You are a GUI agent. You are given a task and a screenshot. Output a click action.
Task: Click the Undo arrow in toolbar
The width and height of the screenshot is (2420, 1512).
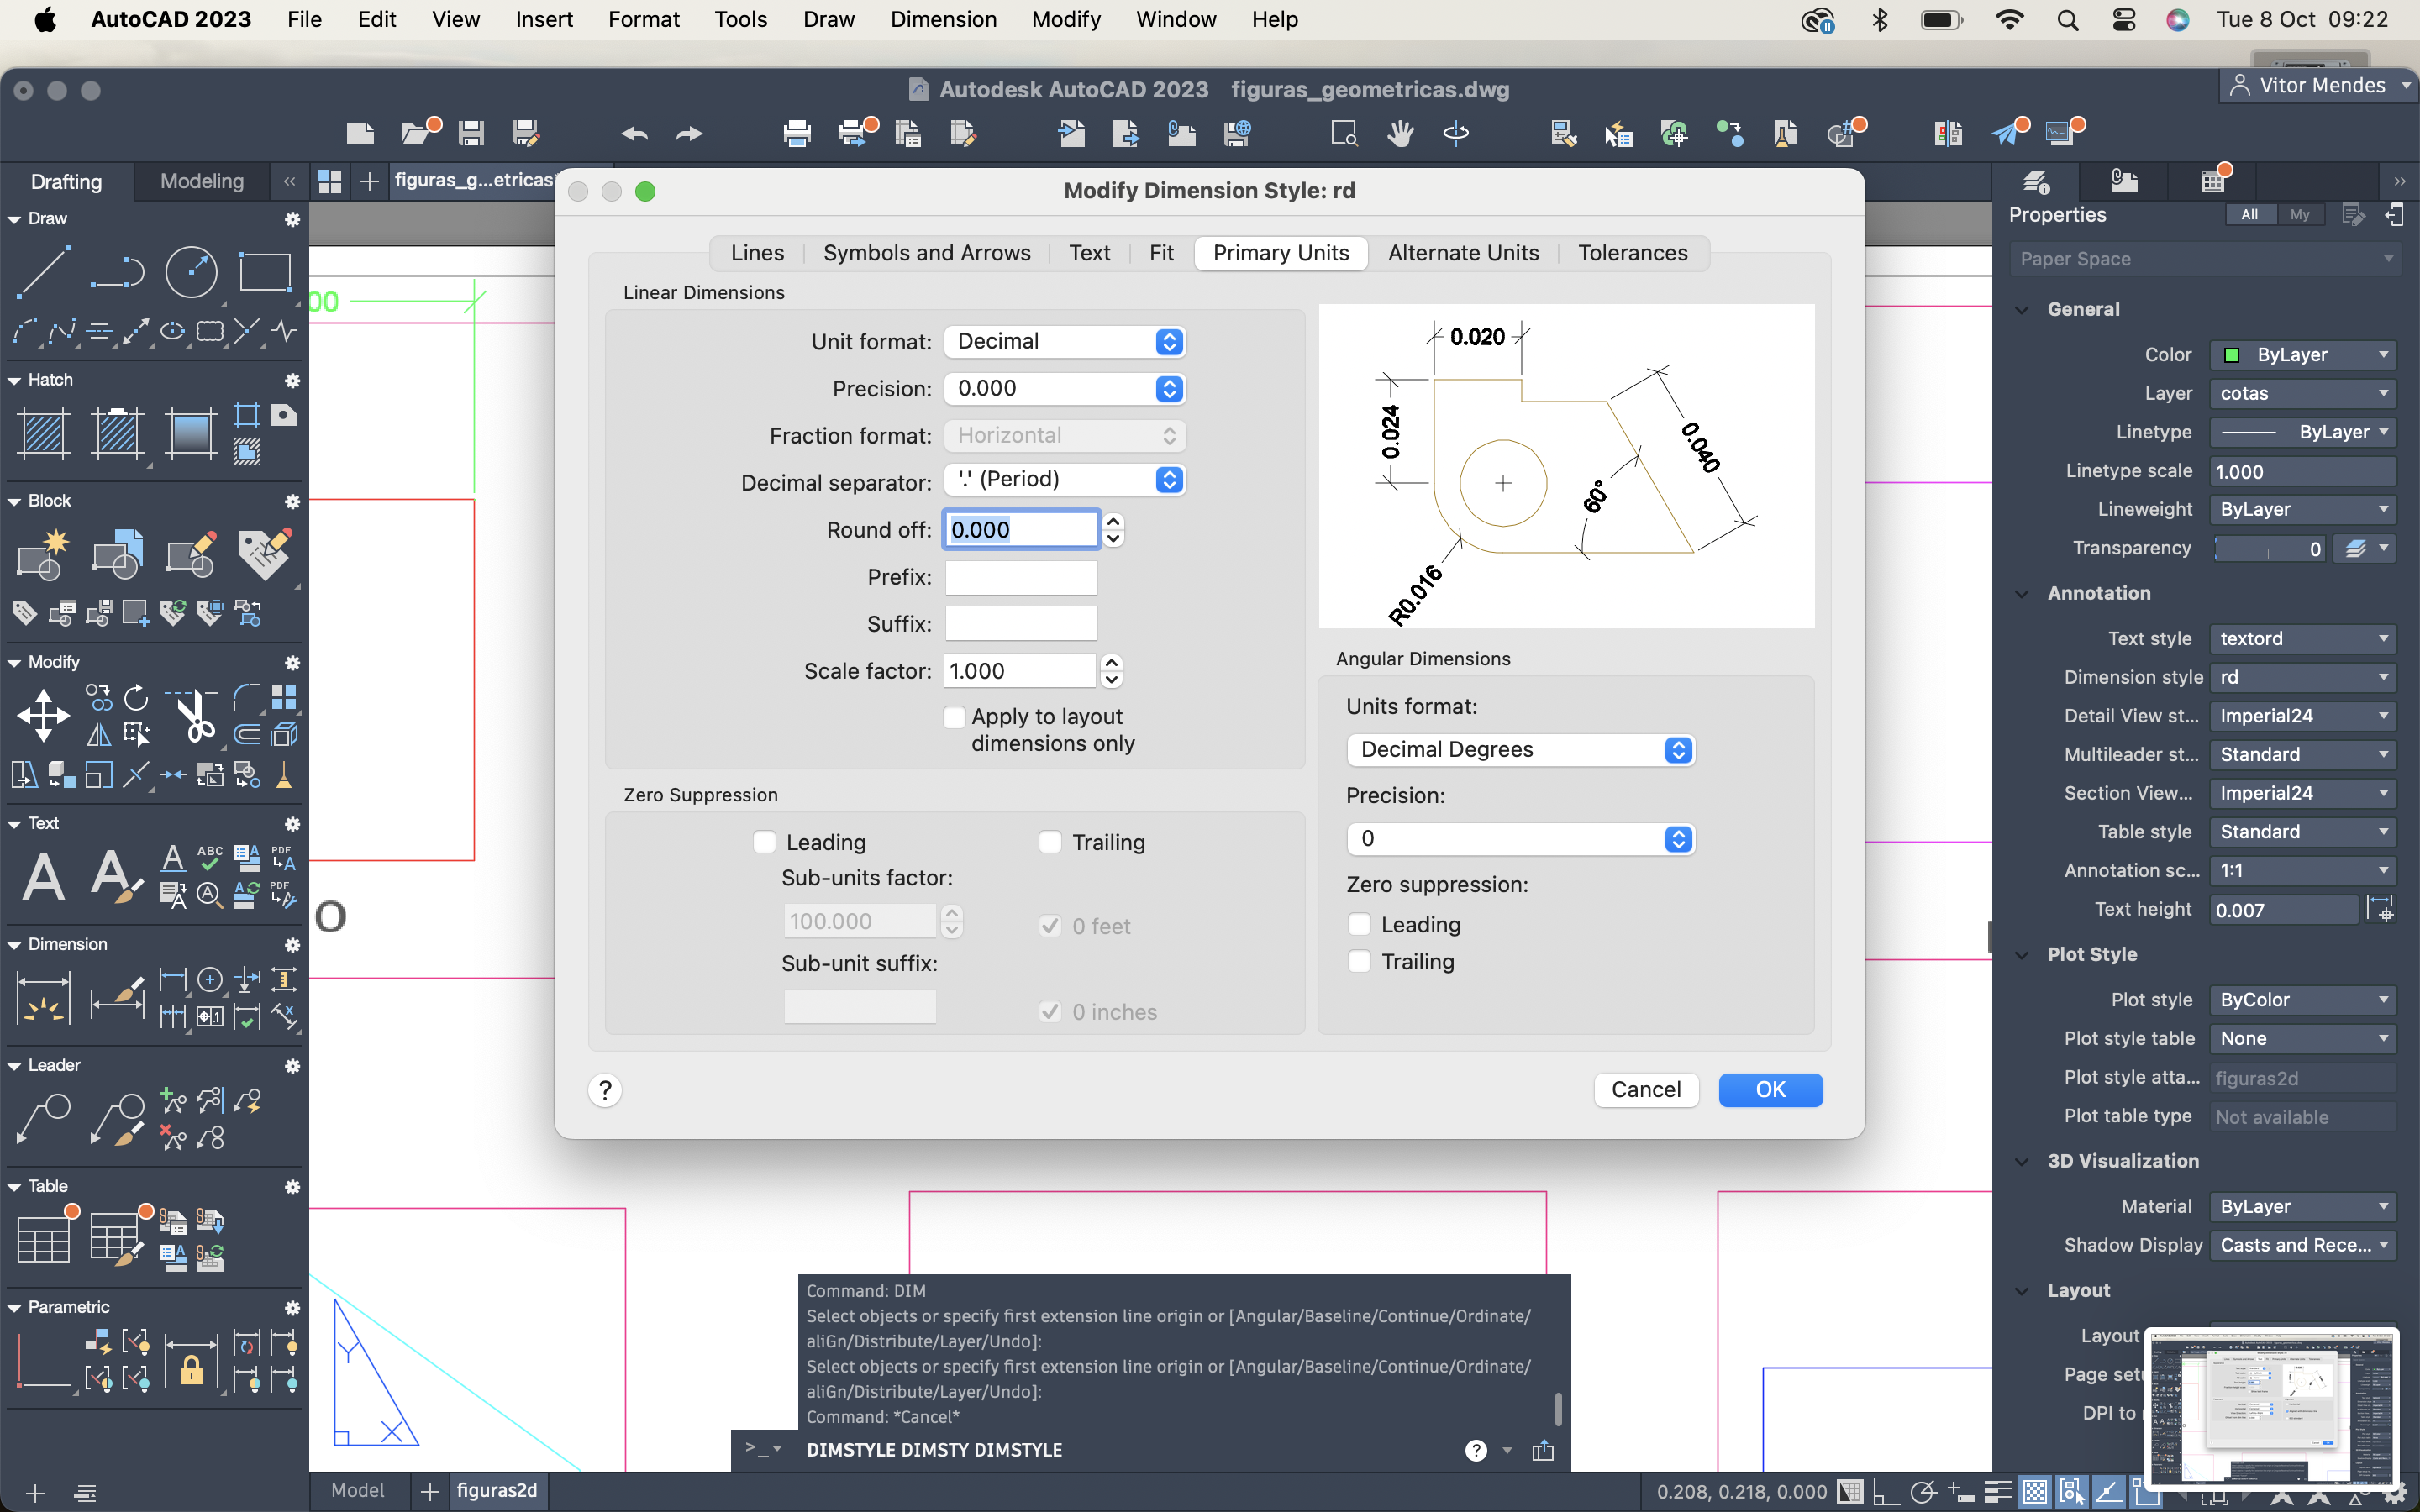(634, 133)
